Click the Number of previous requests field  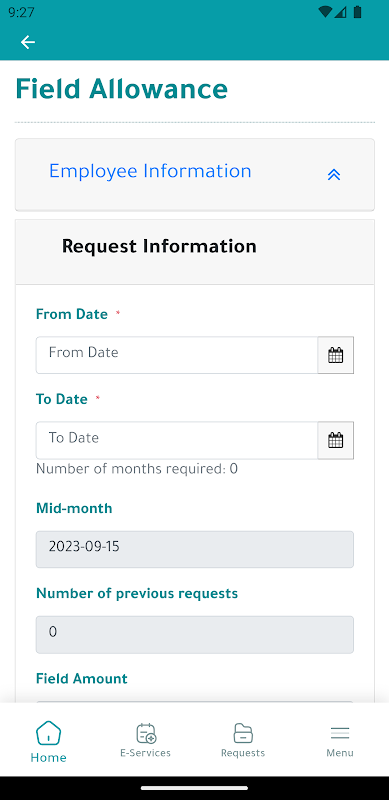[x=194, y=635]
